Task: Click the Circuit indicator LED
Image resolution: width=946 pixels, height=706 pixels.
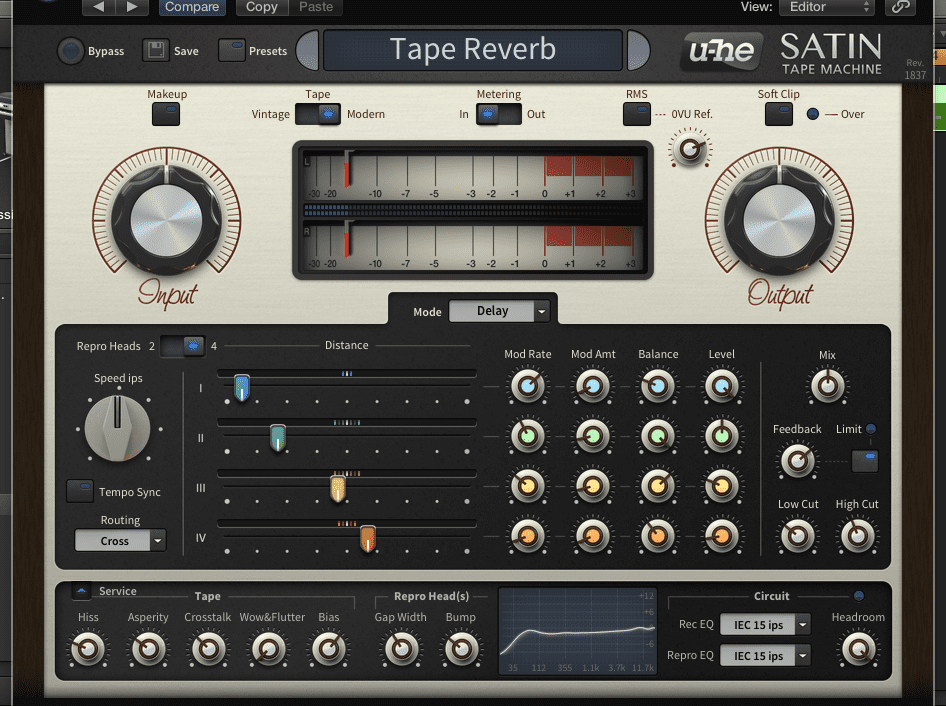Action: coord(859,596)
